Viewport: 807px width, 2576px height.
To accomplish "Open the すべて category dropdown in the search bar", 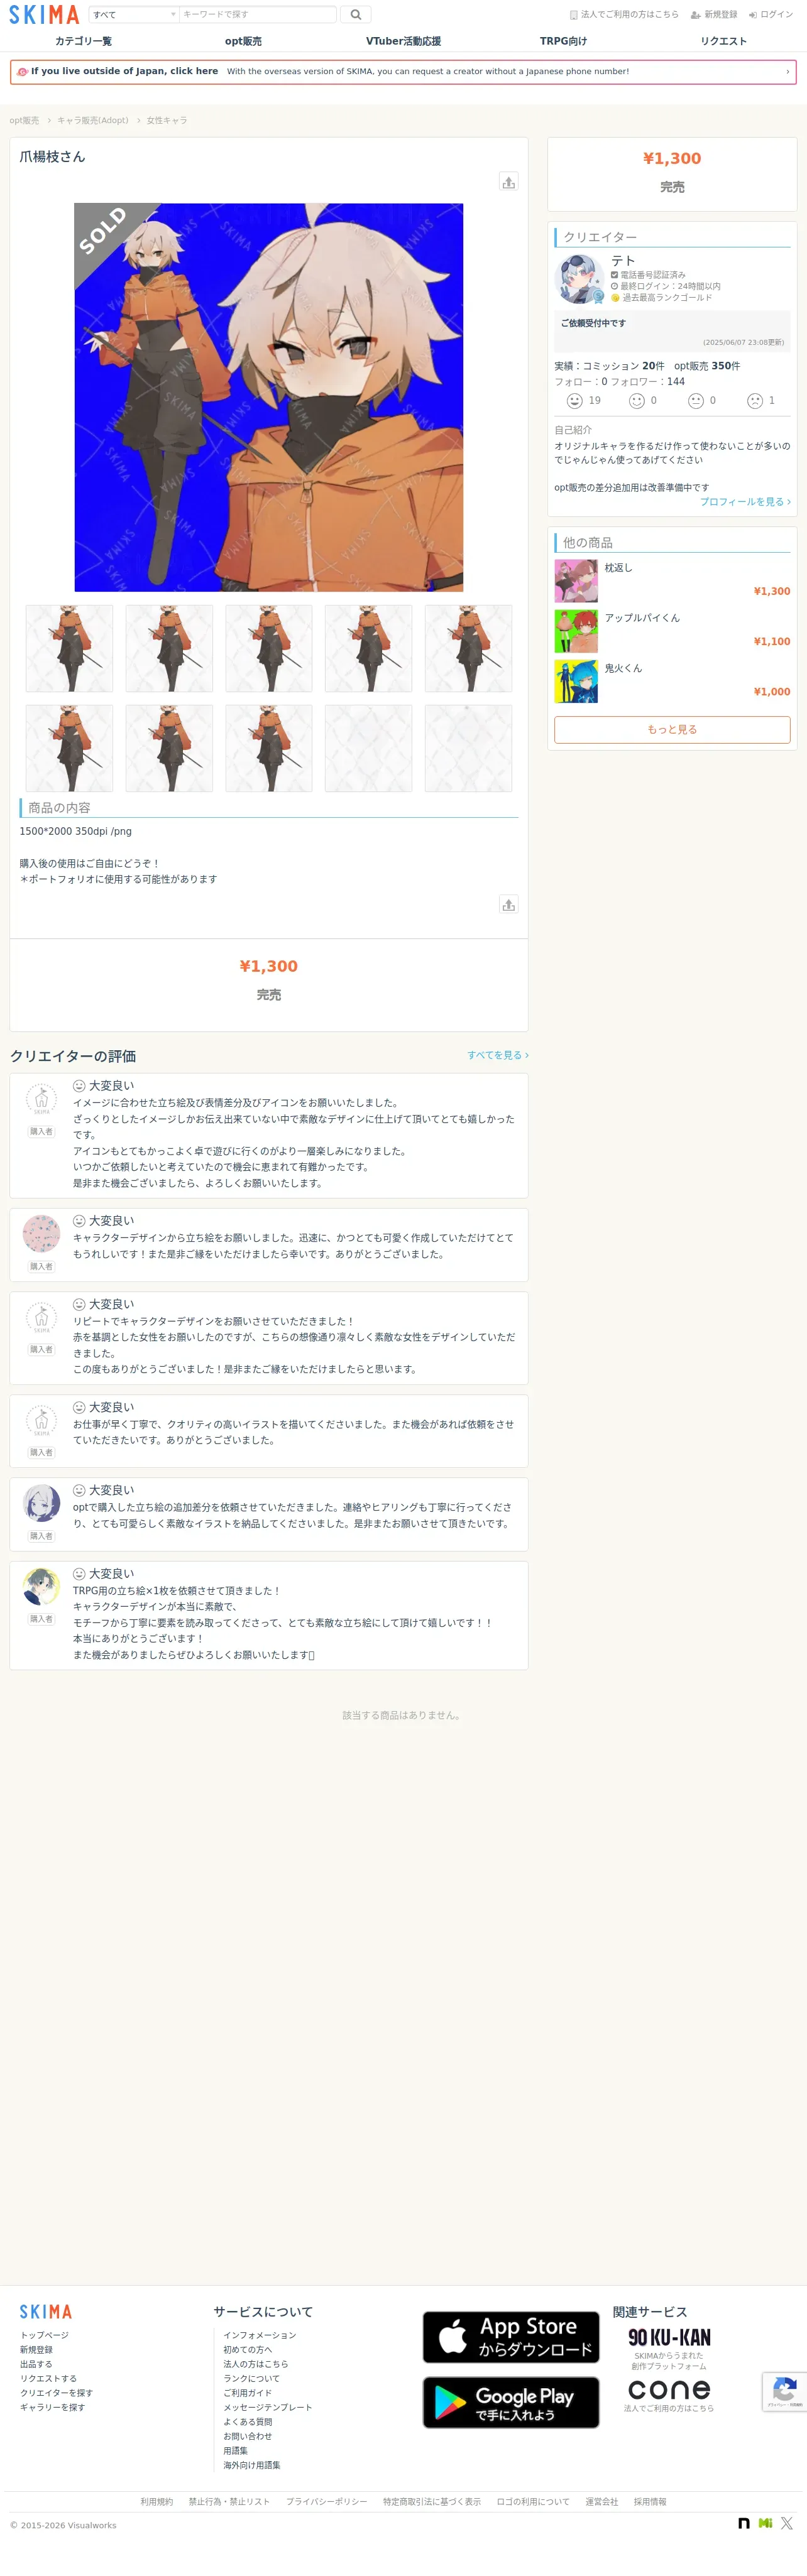I will point(134,14).
